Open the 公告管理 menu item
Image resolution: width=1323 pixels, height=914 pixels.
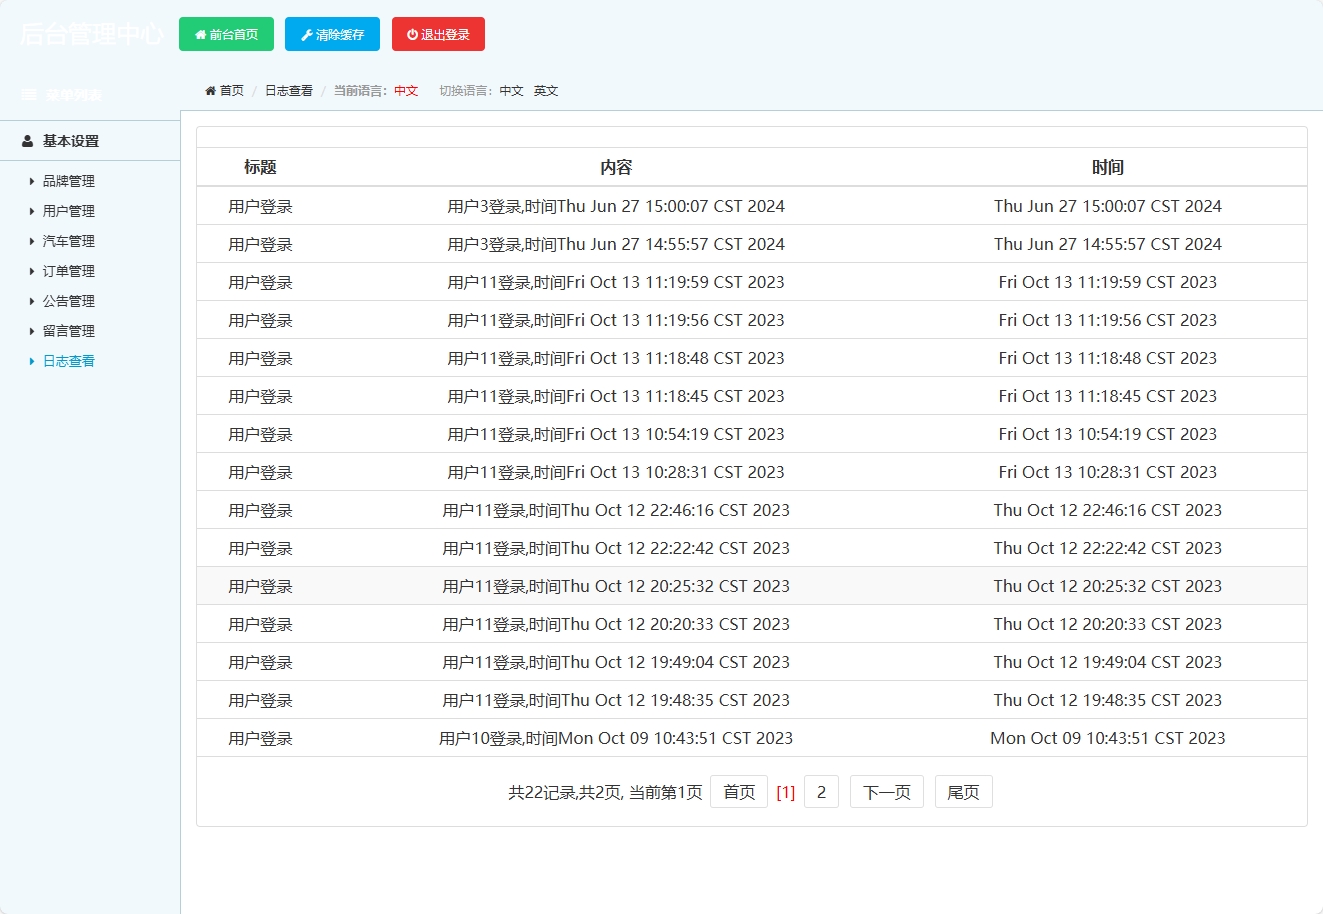click(x=68, y=301)
